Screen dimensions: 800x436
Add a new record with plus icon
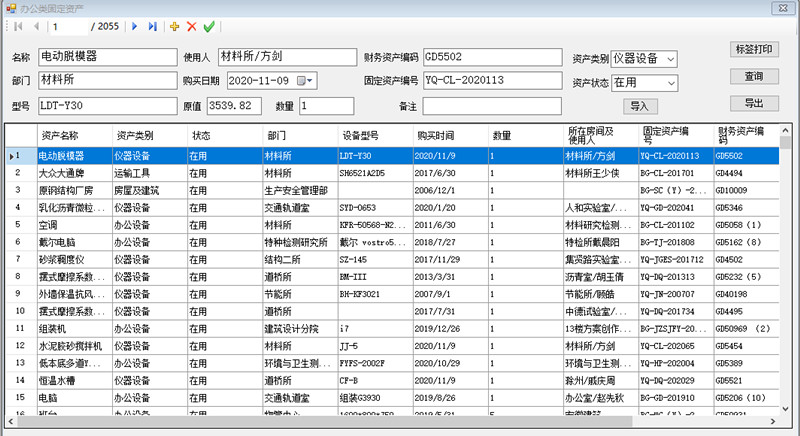click(x=175, y=27)
